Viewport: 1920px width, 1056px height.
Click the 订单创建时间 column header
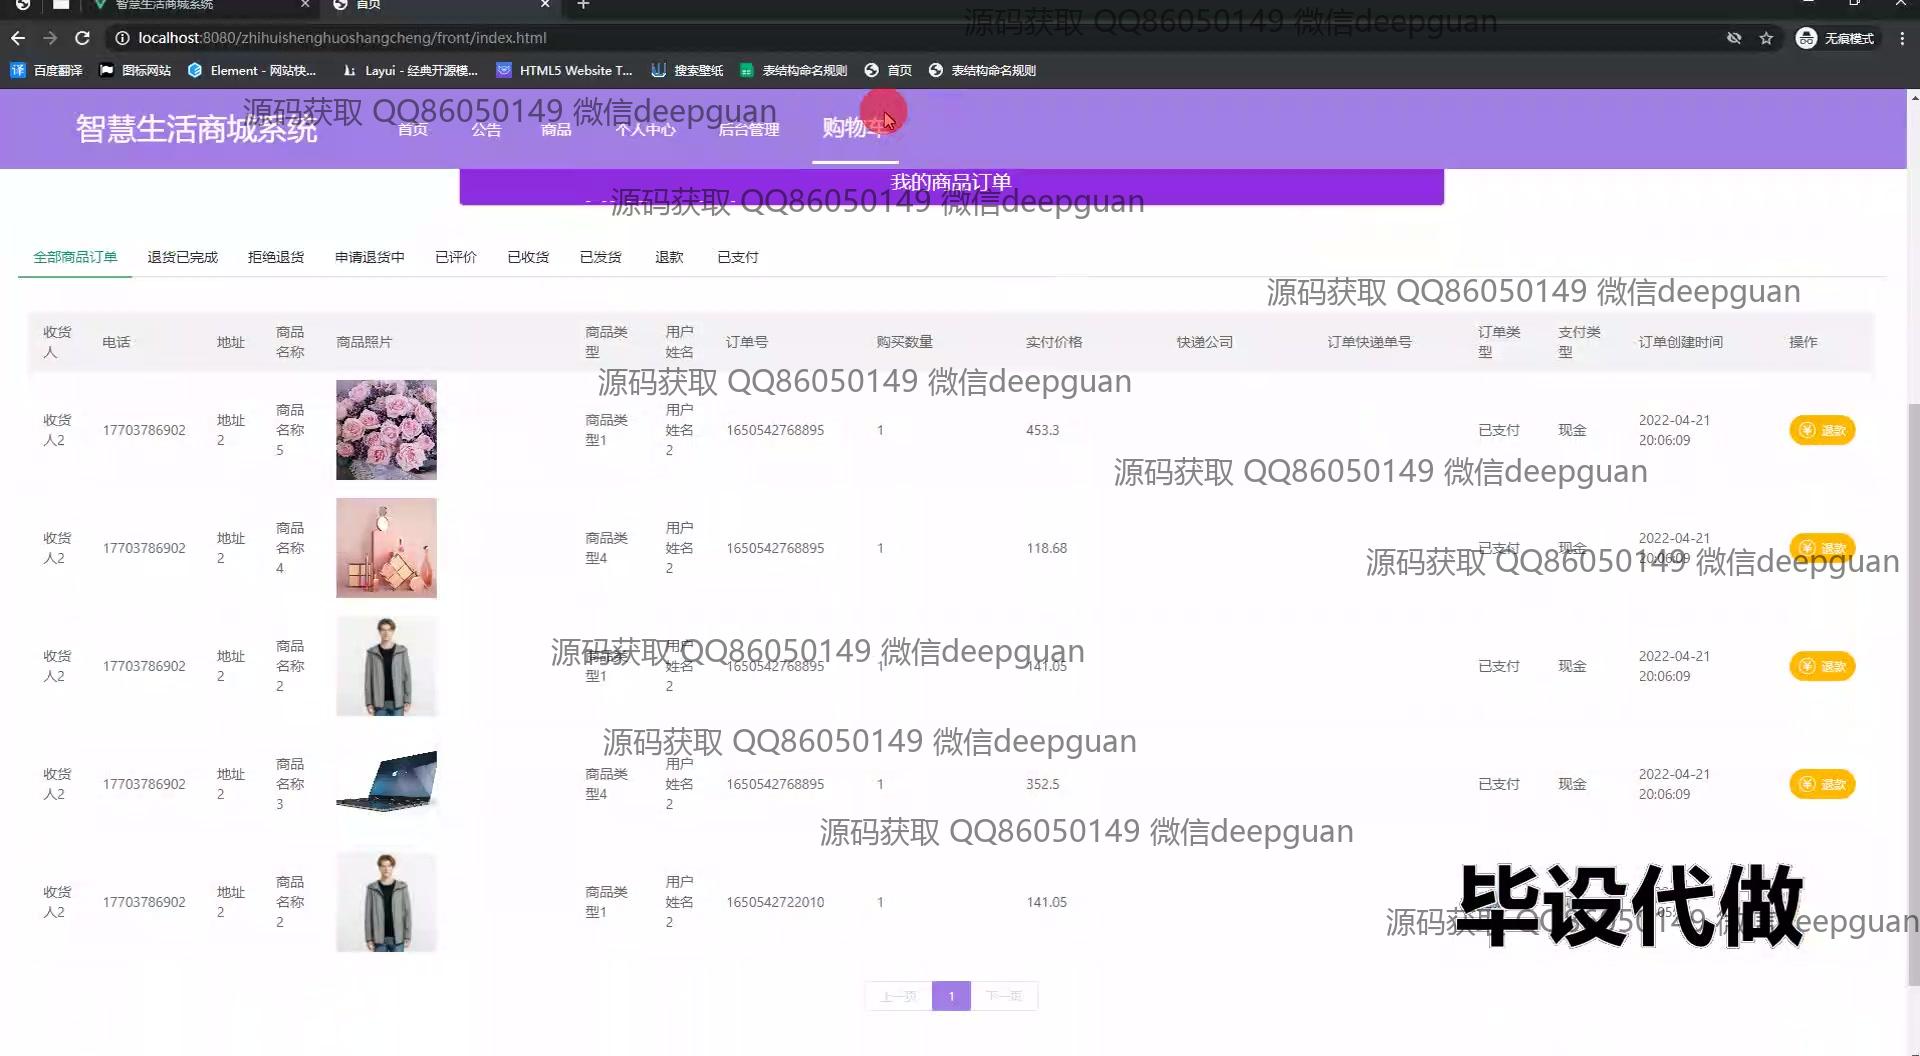coord(1680,342)
